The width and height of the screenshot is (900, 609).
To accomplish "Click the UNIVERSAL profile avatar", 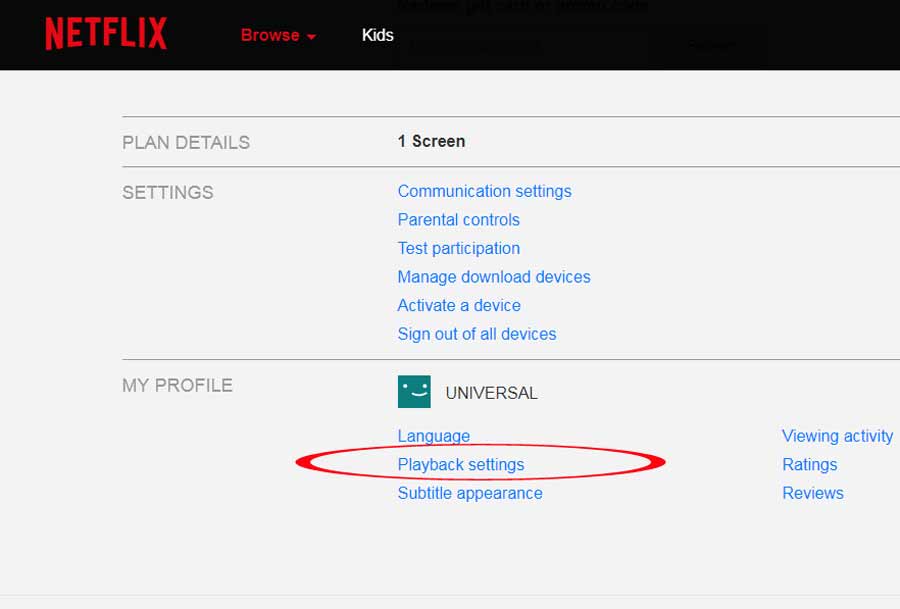I will pos(414,392).
